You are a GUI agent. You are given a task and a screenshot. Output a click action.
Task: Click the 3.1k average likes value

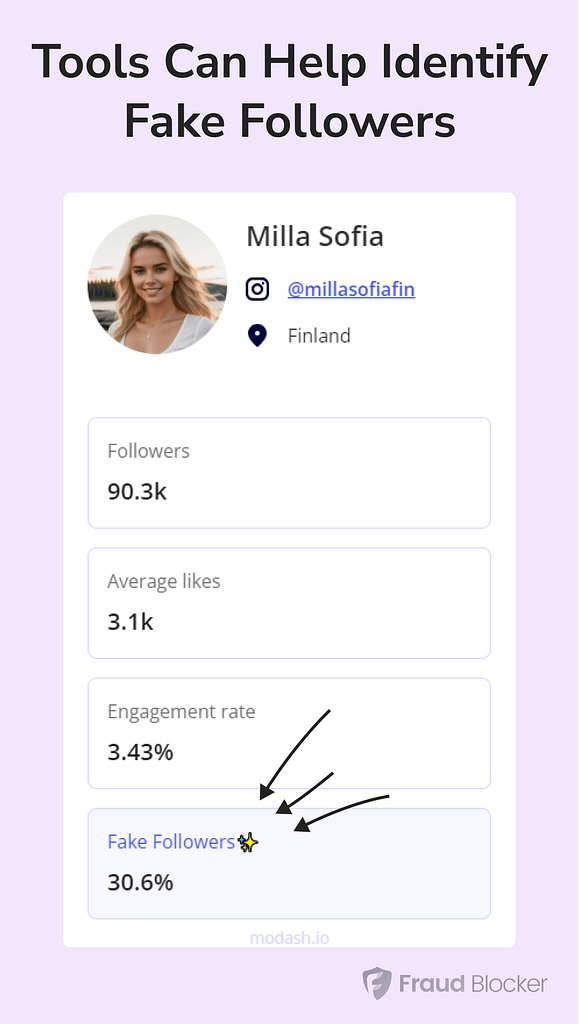coord(131,622)
